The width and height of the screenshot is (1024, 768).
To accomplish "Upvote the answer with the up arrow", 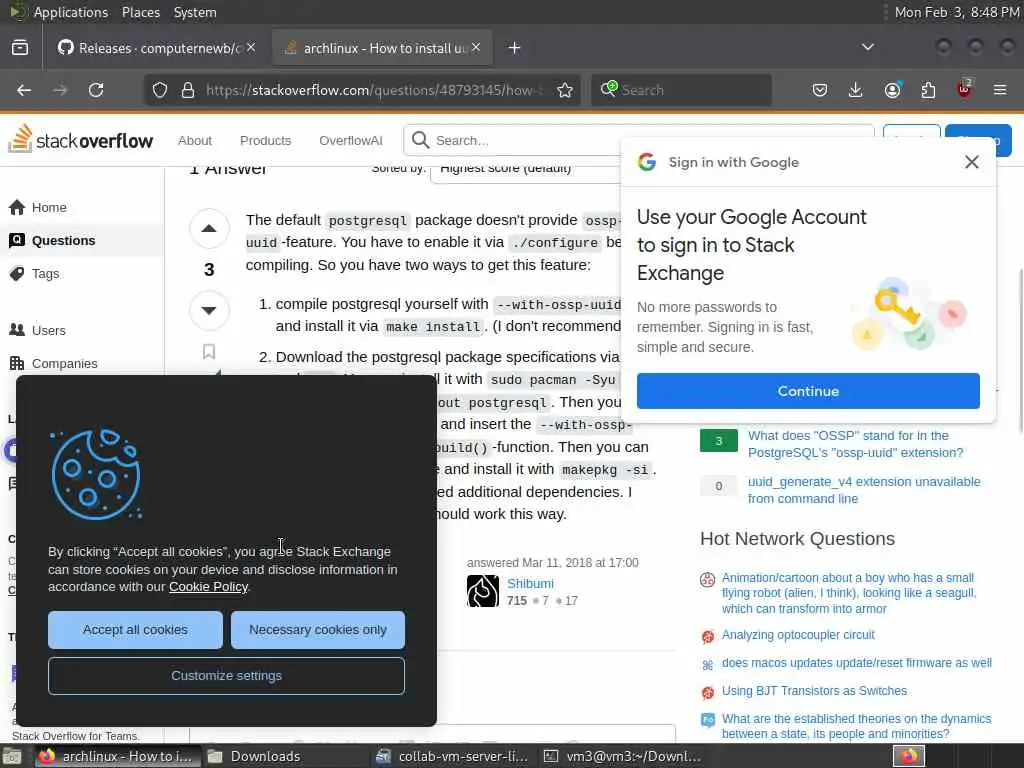I will 209,229.
